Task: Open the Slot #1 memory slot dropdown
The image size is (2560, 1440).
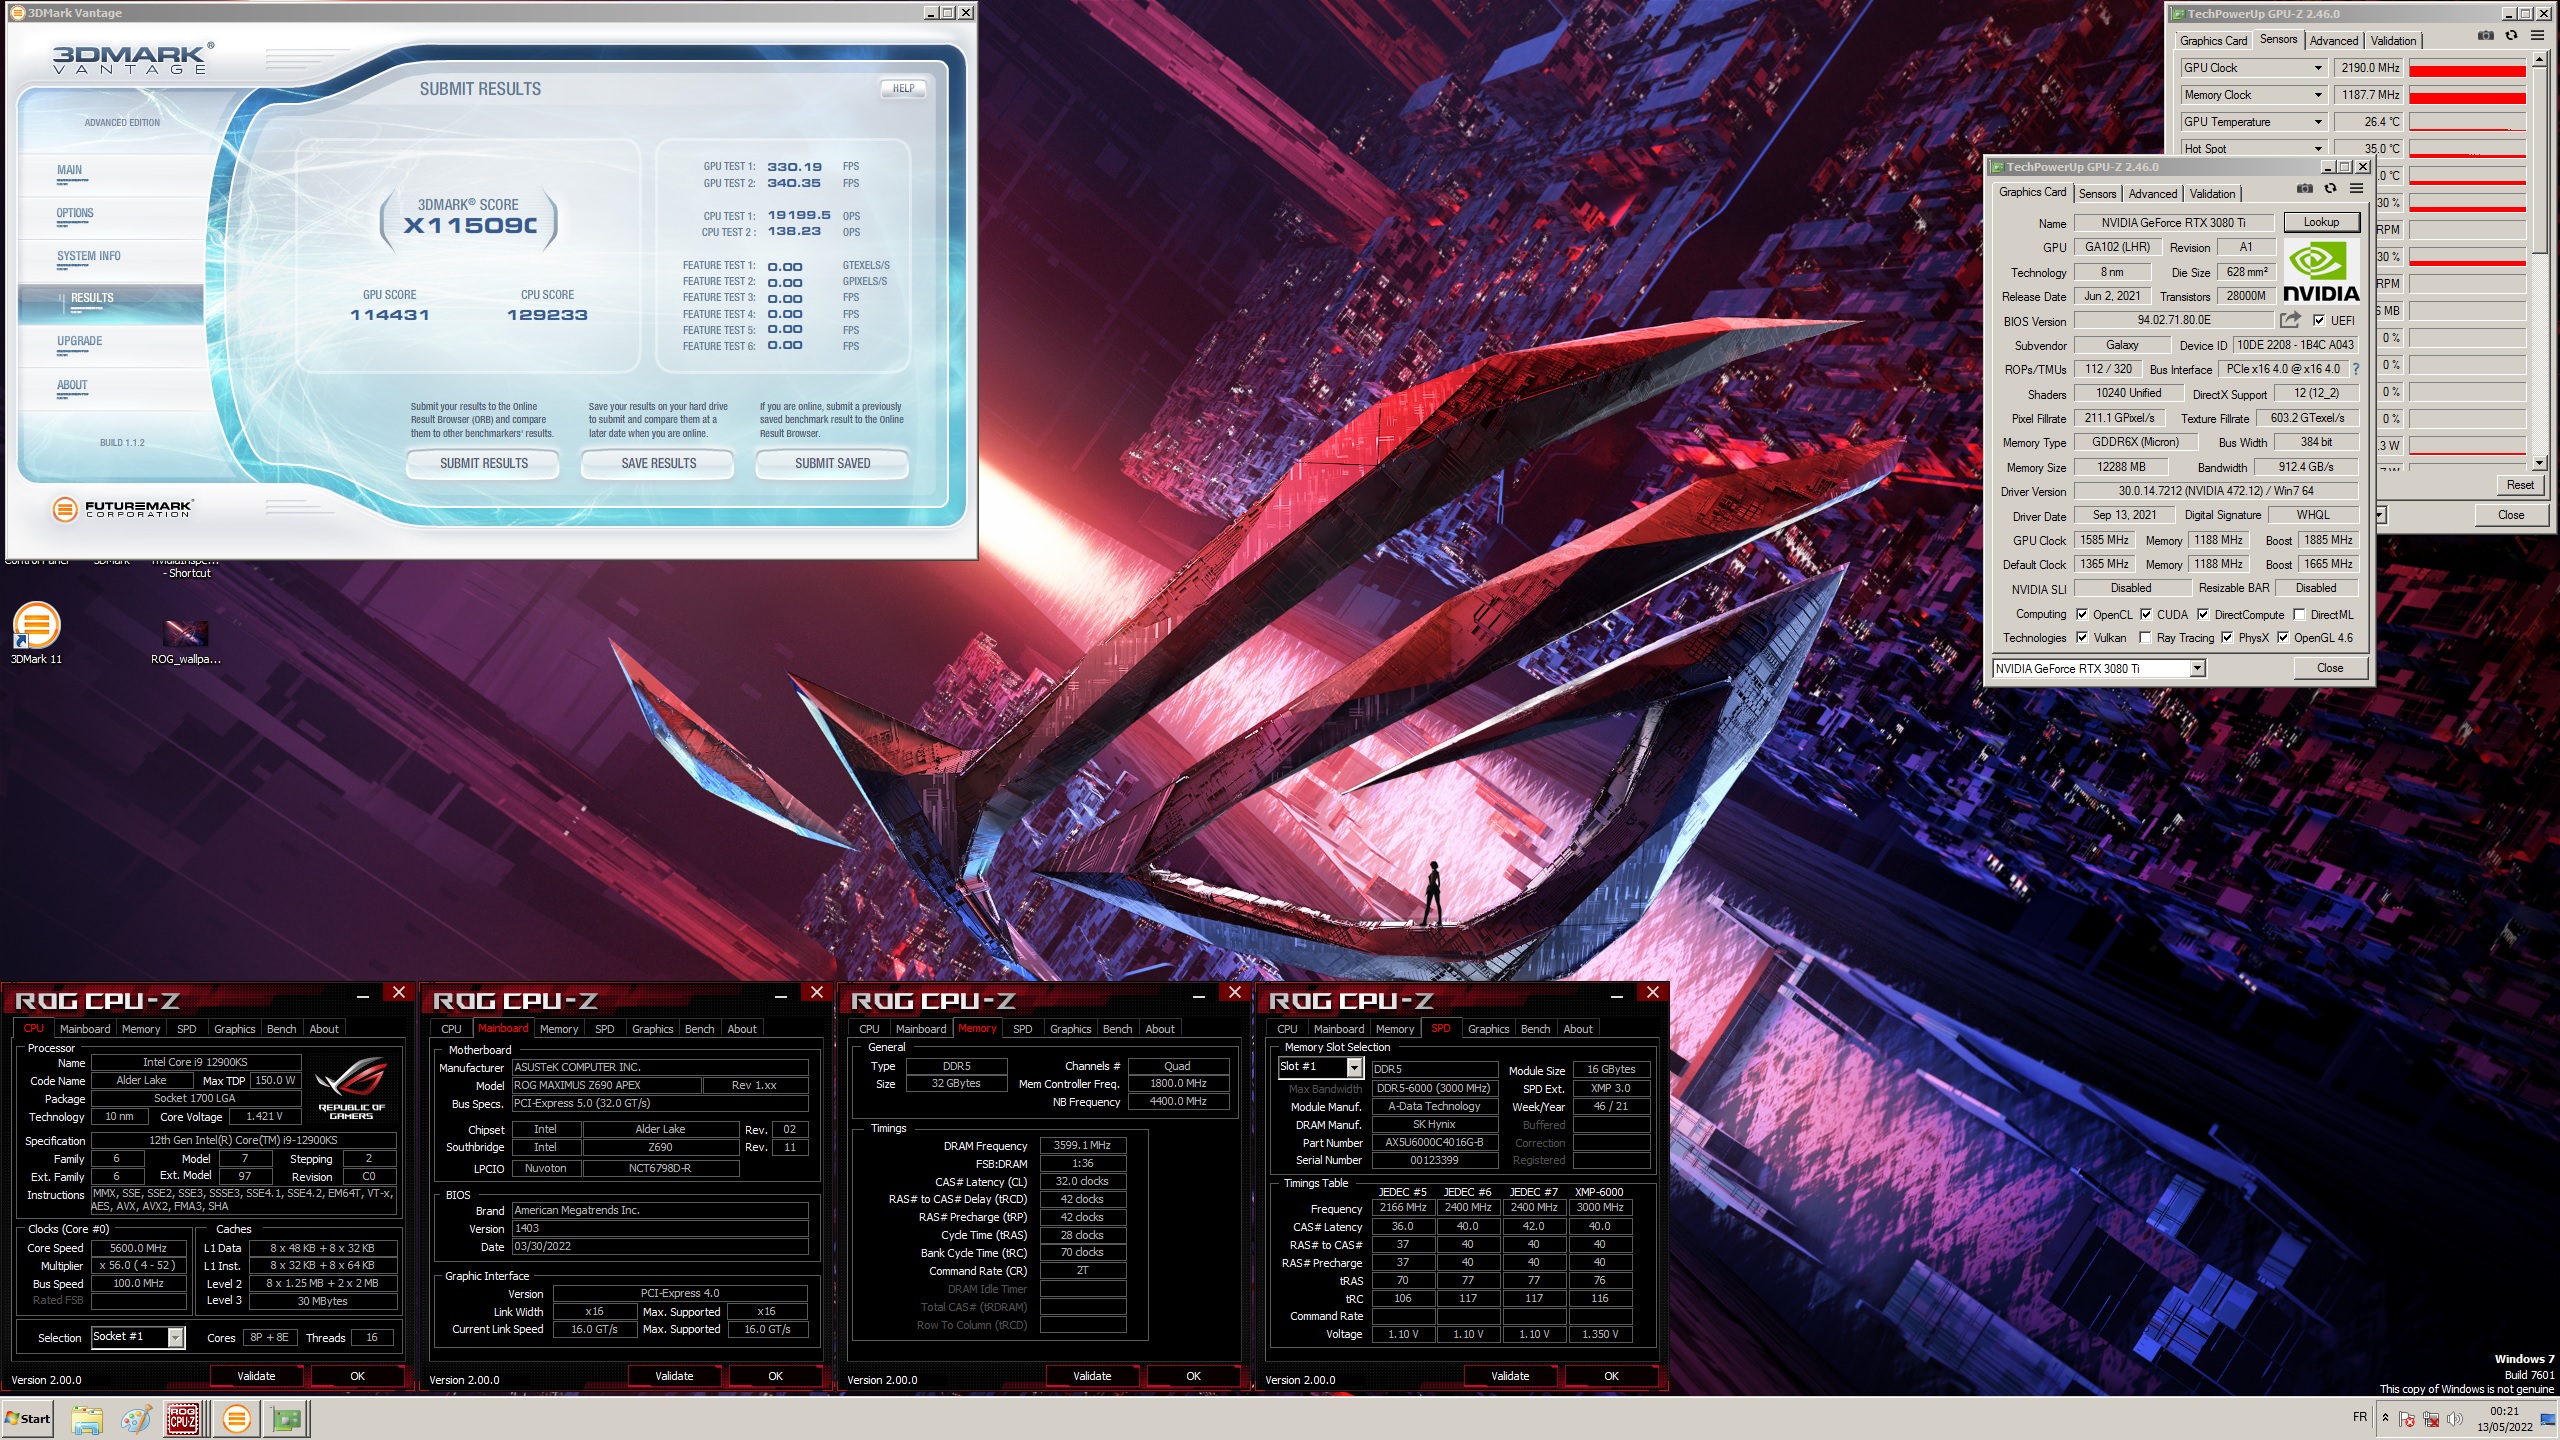Action: [x=1320, y=1067]
